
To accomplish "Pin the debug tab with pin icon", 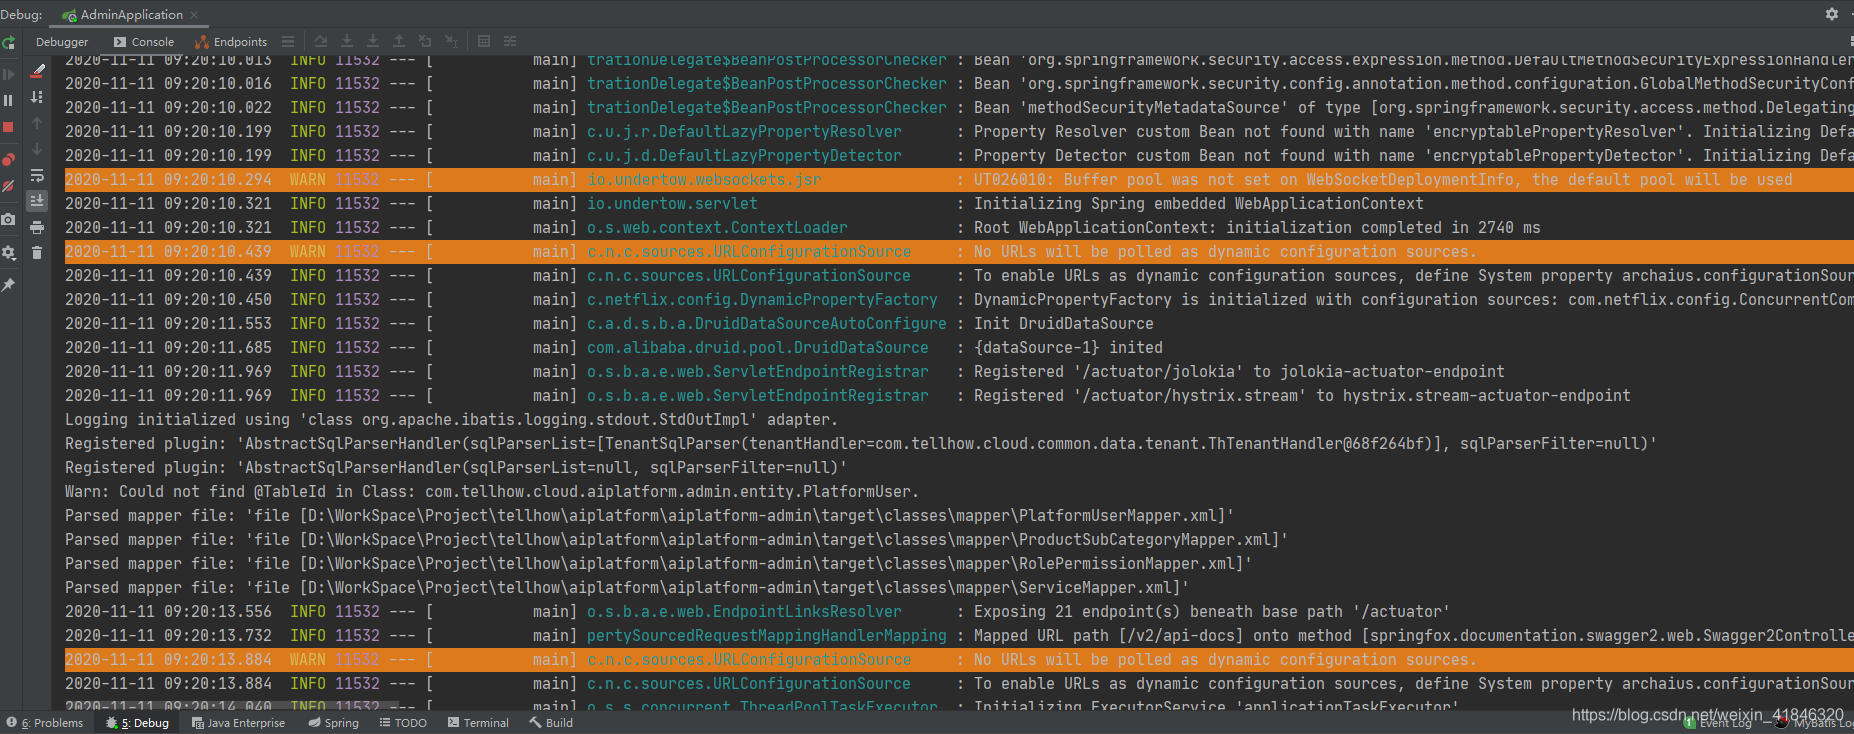I will (8, 285).
